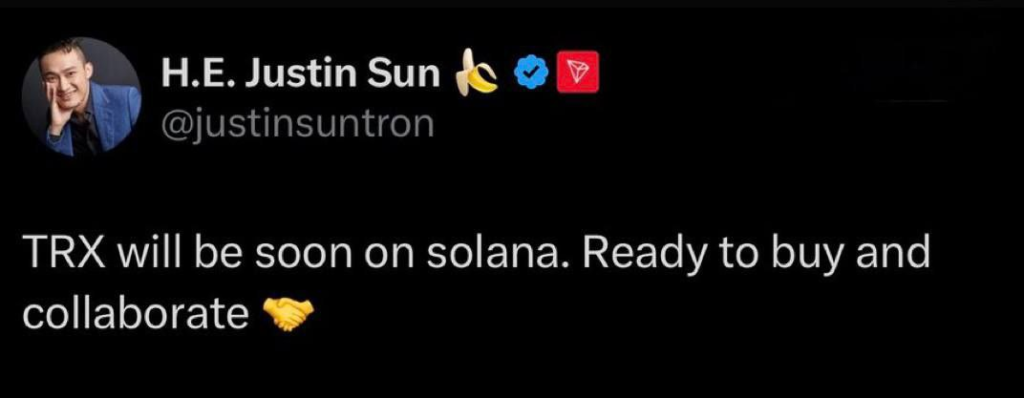Click the handshake emoji in the tweet
Image resolution: width=1024 pixels, height=398 pixels.
(x=287, y=314)
